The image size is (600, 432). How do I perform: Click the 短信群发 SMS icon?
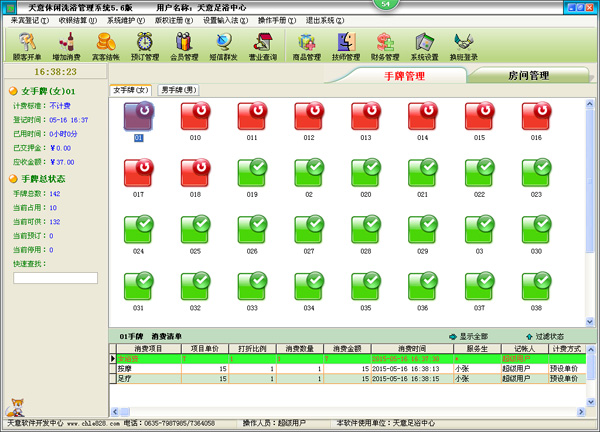pyautogui.click(x=224, y=45)
